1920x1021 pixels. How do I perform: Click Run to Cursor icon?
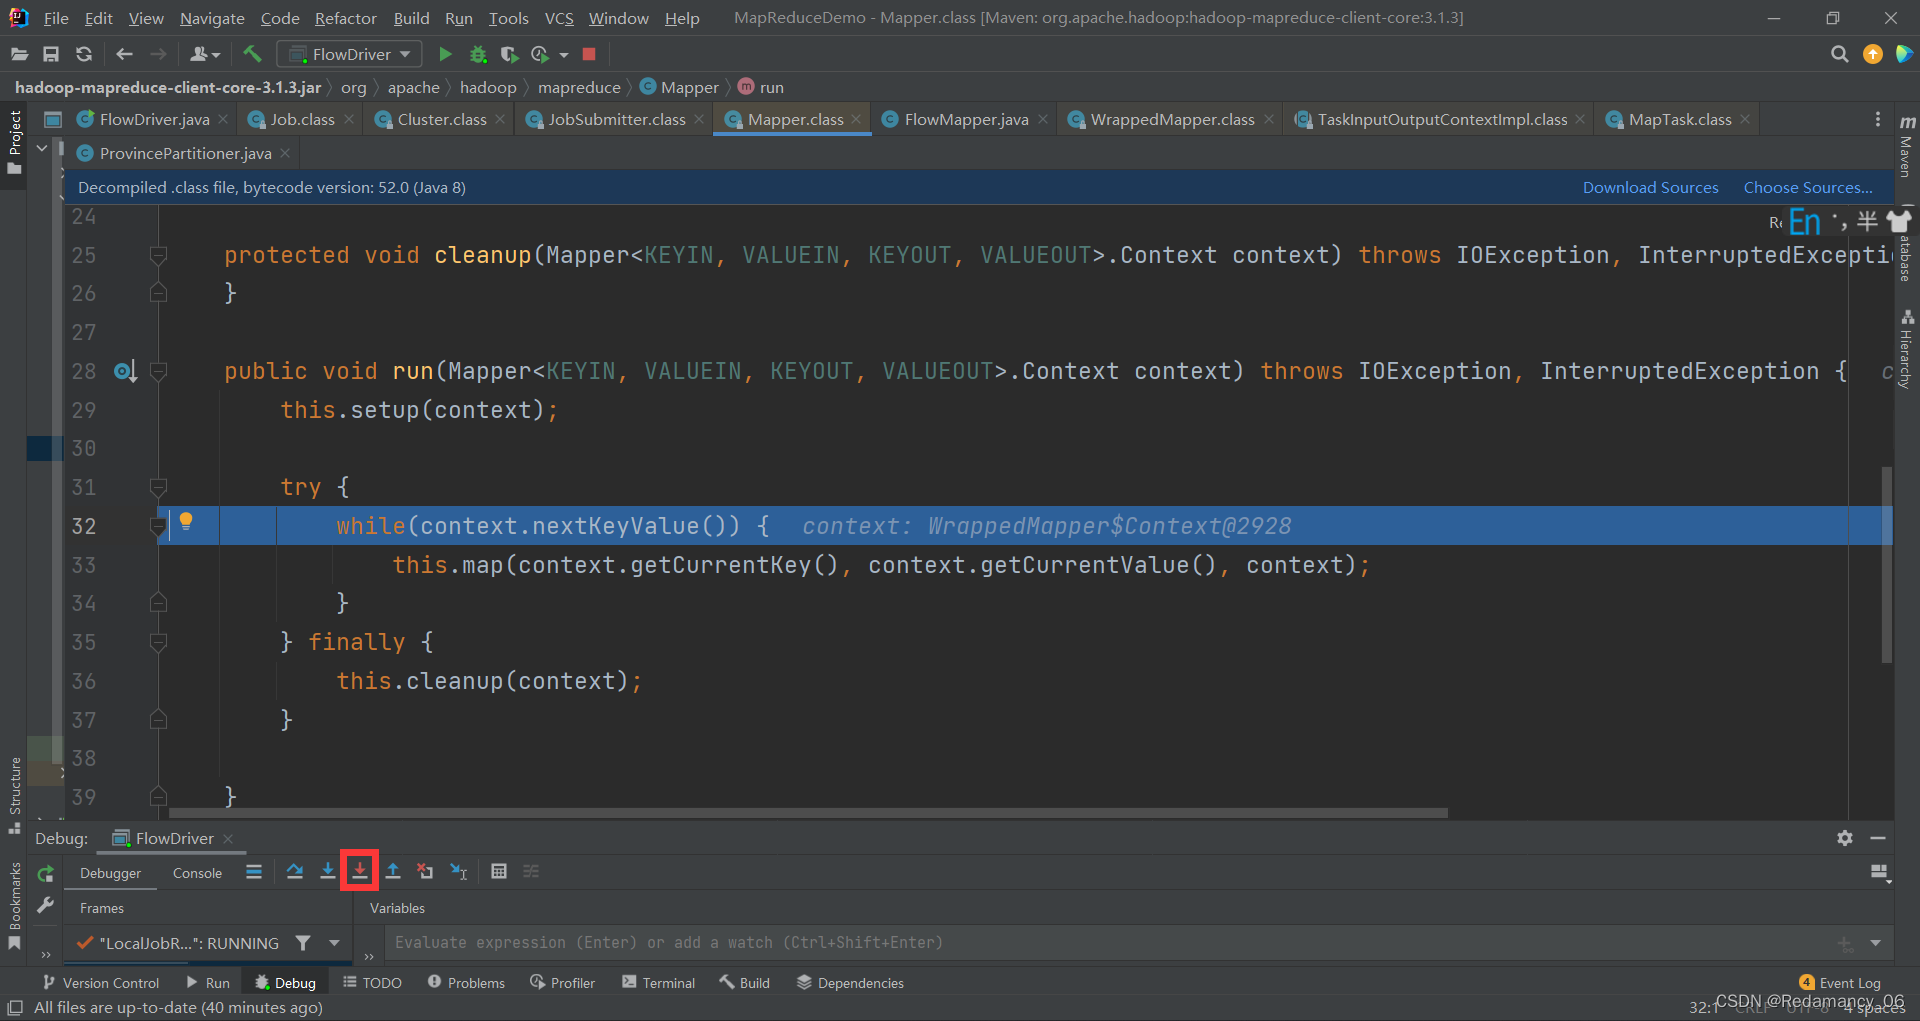click(x=459, y=871)
